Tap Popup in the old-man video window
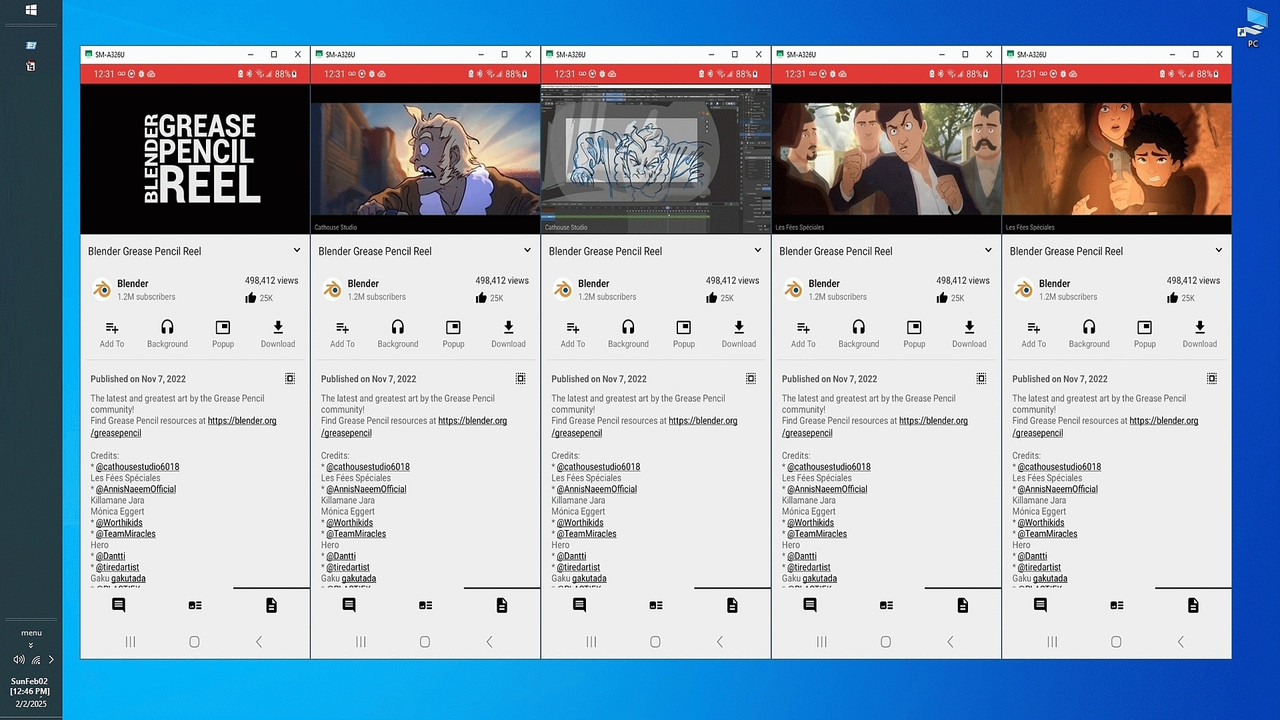Screen dimensions: 1280x720 tap(453, 334)
